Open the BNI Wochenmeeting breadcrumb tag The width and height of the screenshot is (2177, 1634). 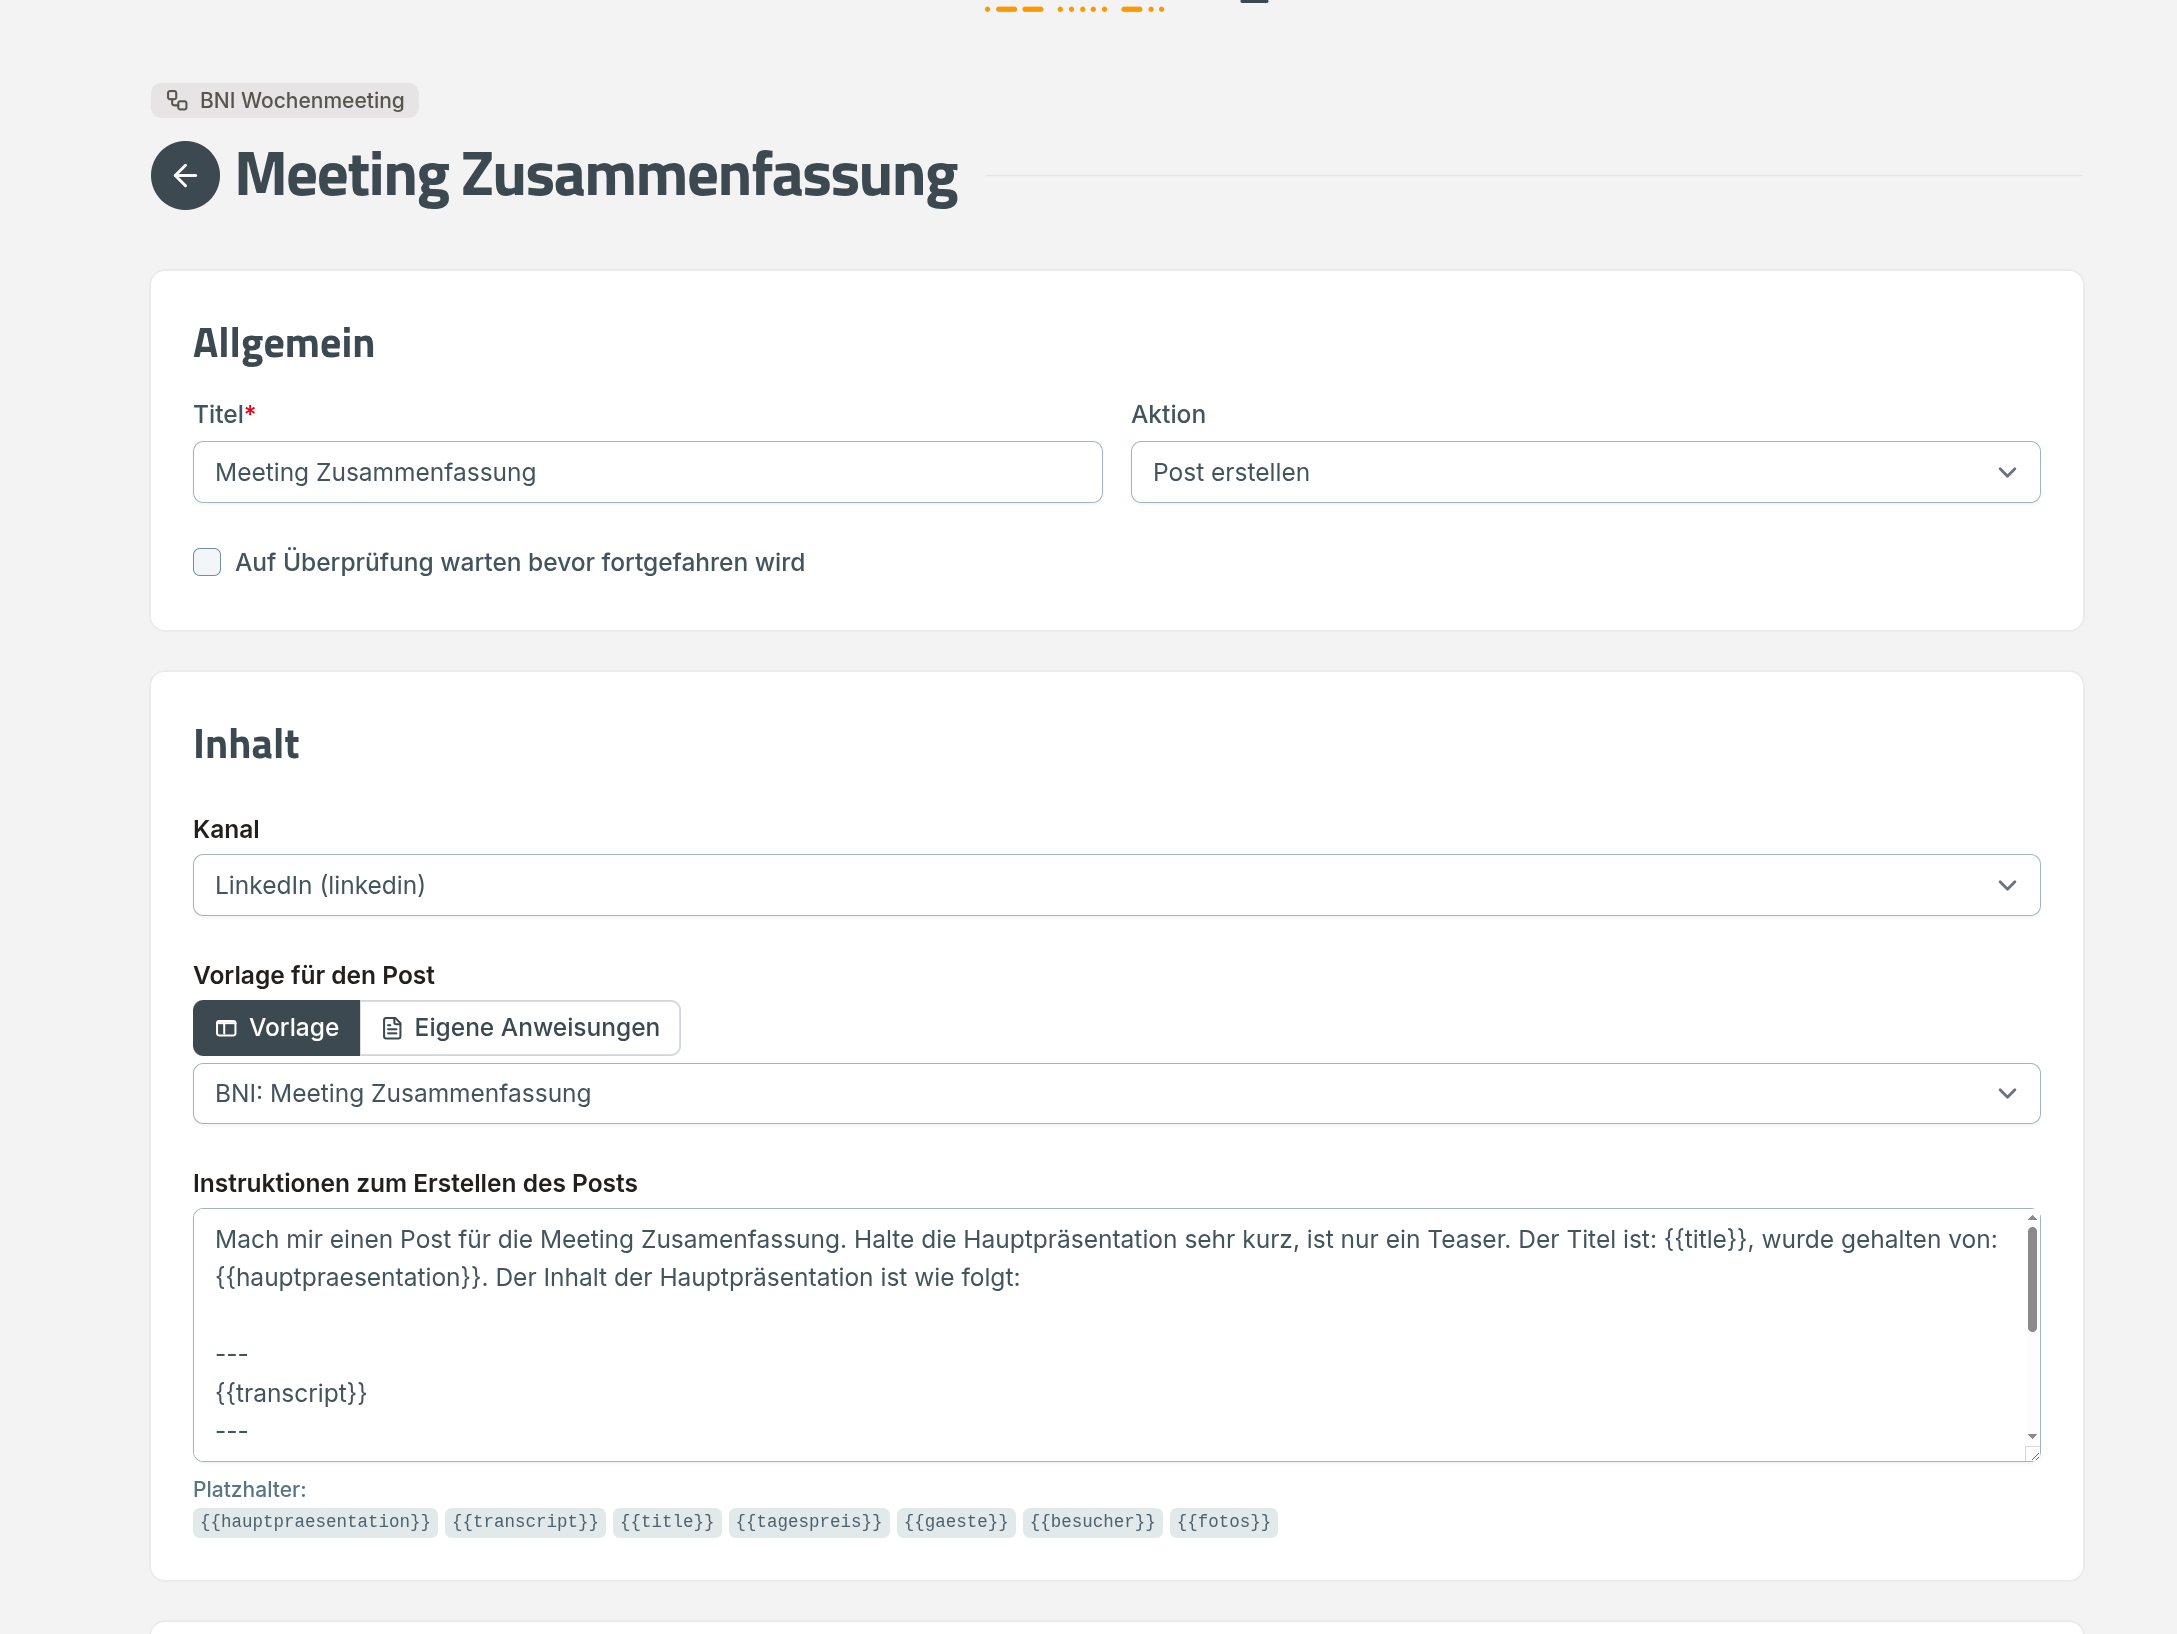coord(285,101)
